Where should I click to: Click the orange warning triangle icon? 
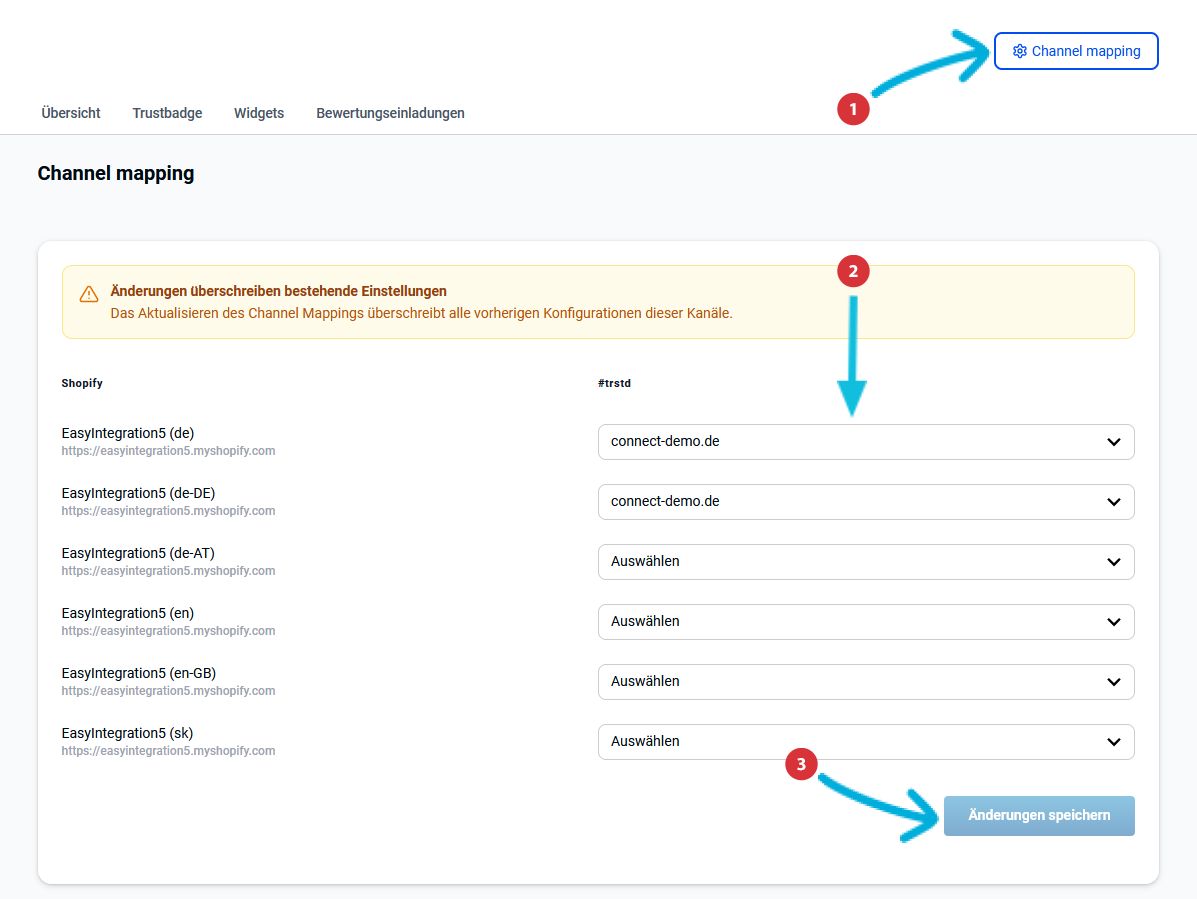click(x=89, y=294)
